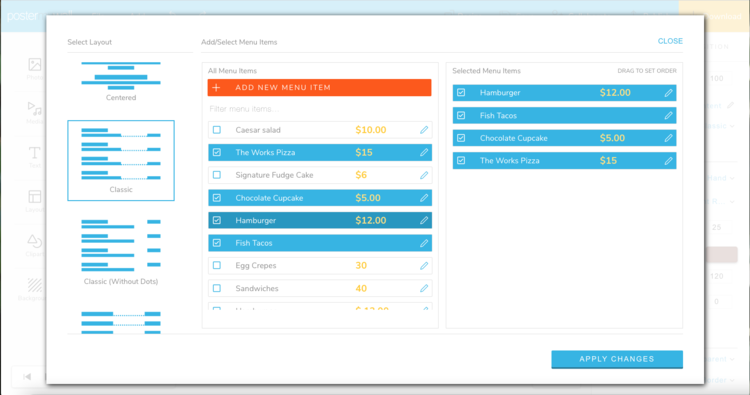Edit selected Hamburger item in right panel
The height and width of the screenshot is (395, 750).
[x=668, y=93]
